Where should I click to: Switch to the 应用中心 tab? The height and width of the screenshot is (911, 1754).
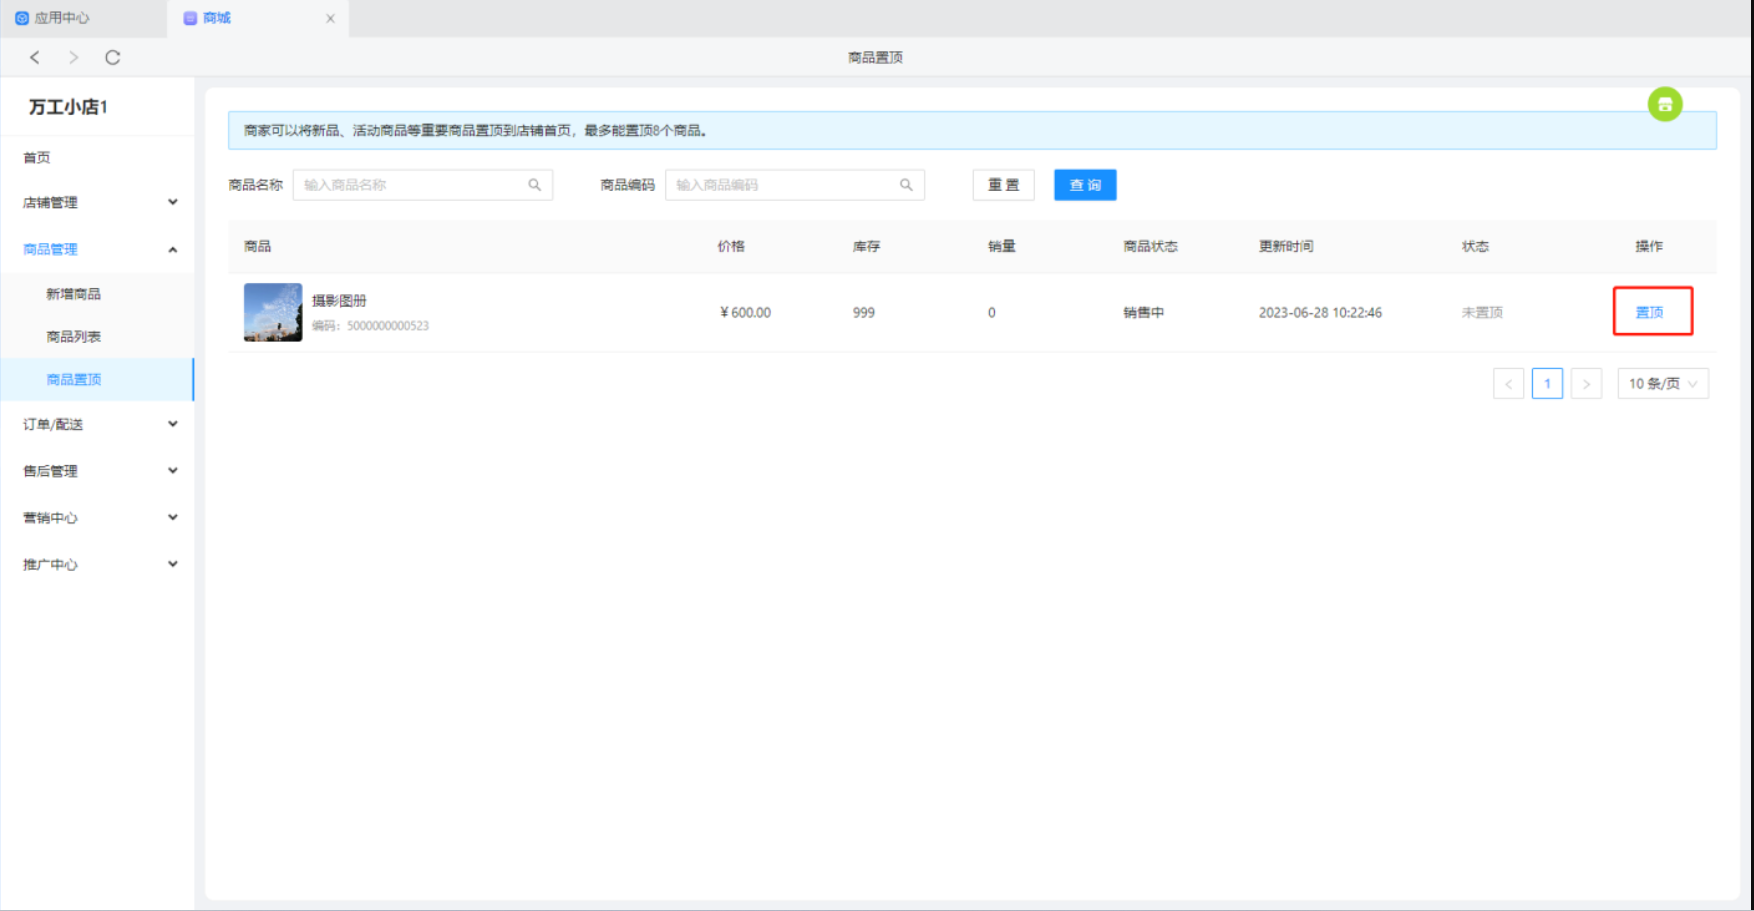tap(60, 18)
